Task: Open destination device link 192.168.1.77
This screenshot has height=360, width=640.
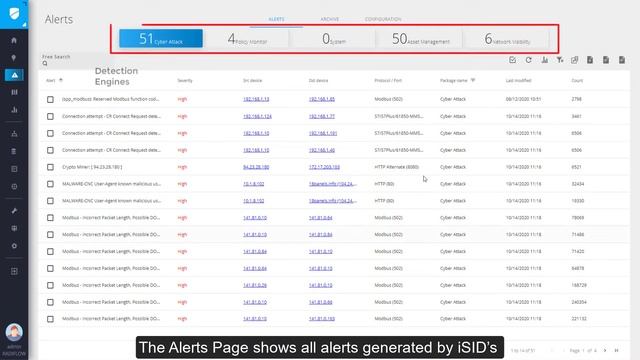Action: [x=322, y=116]
